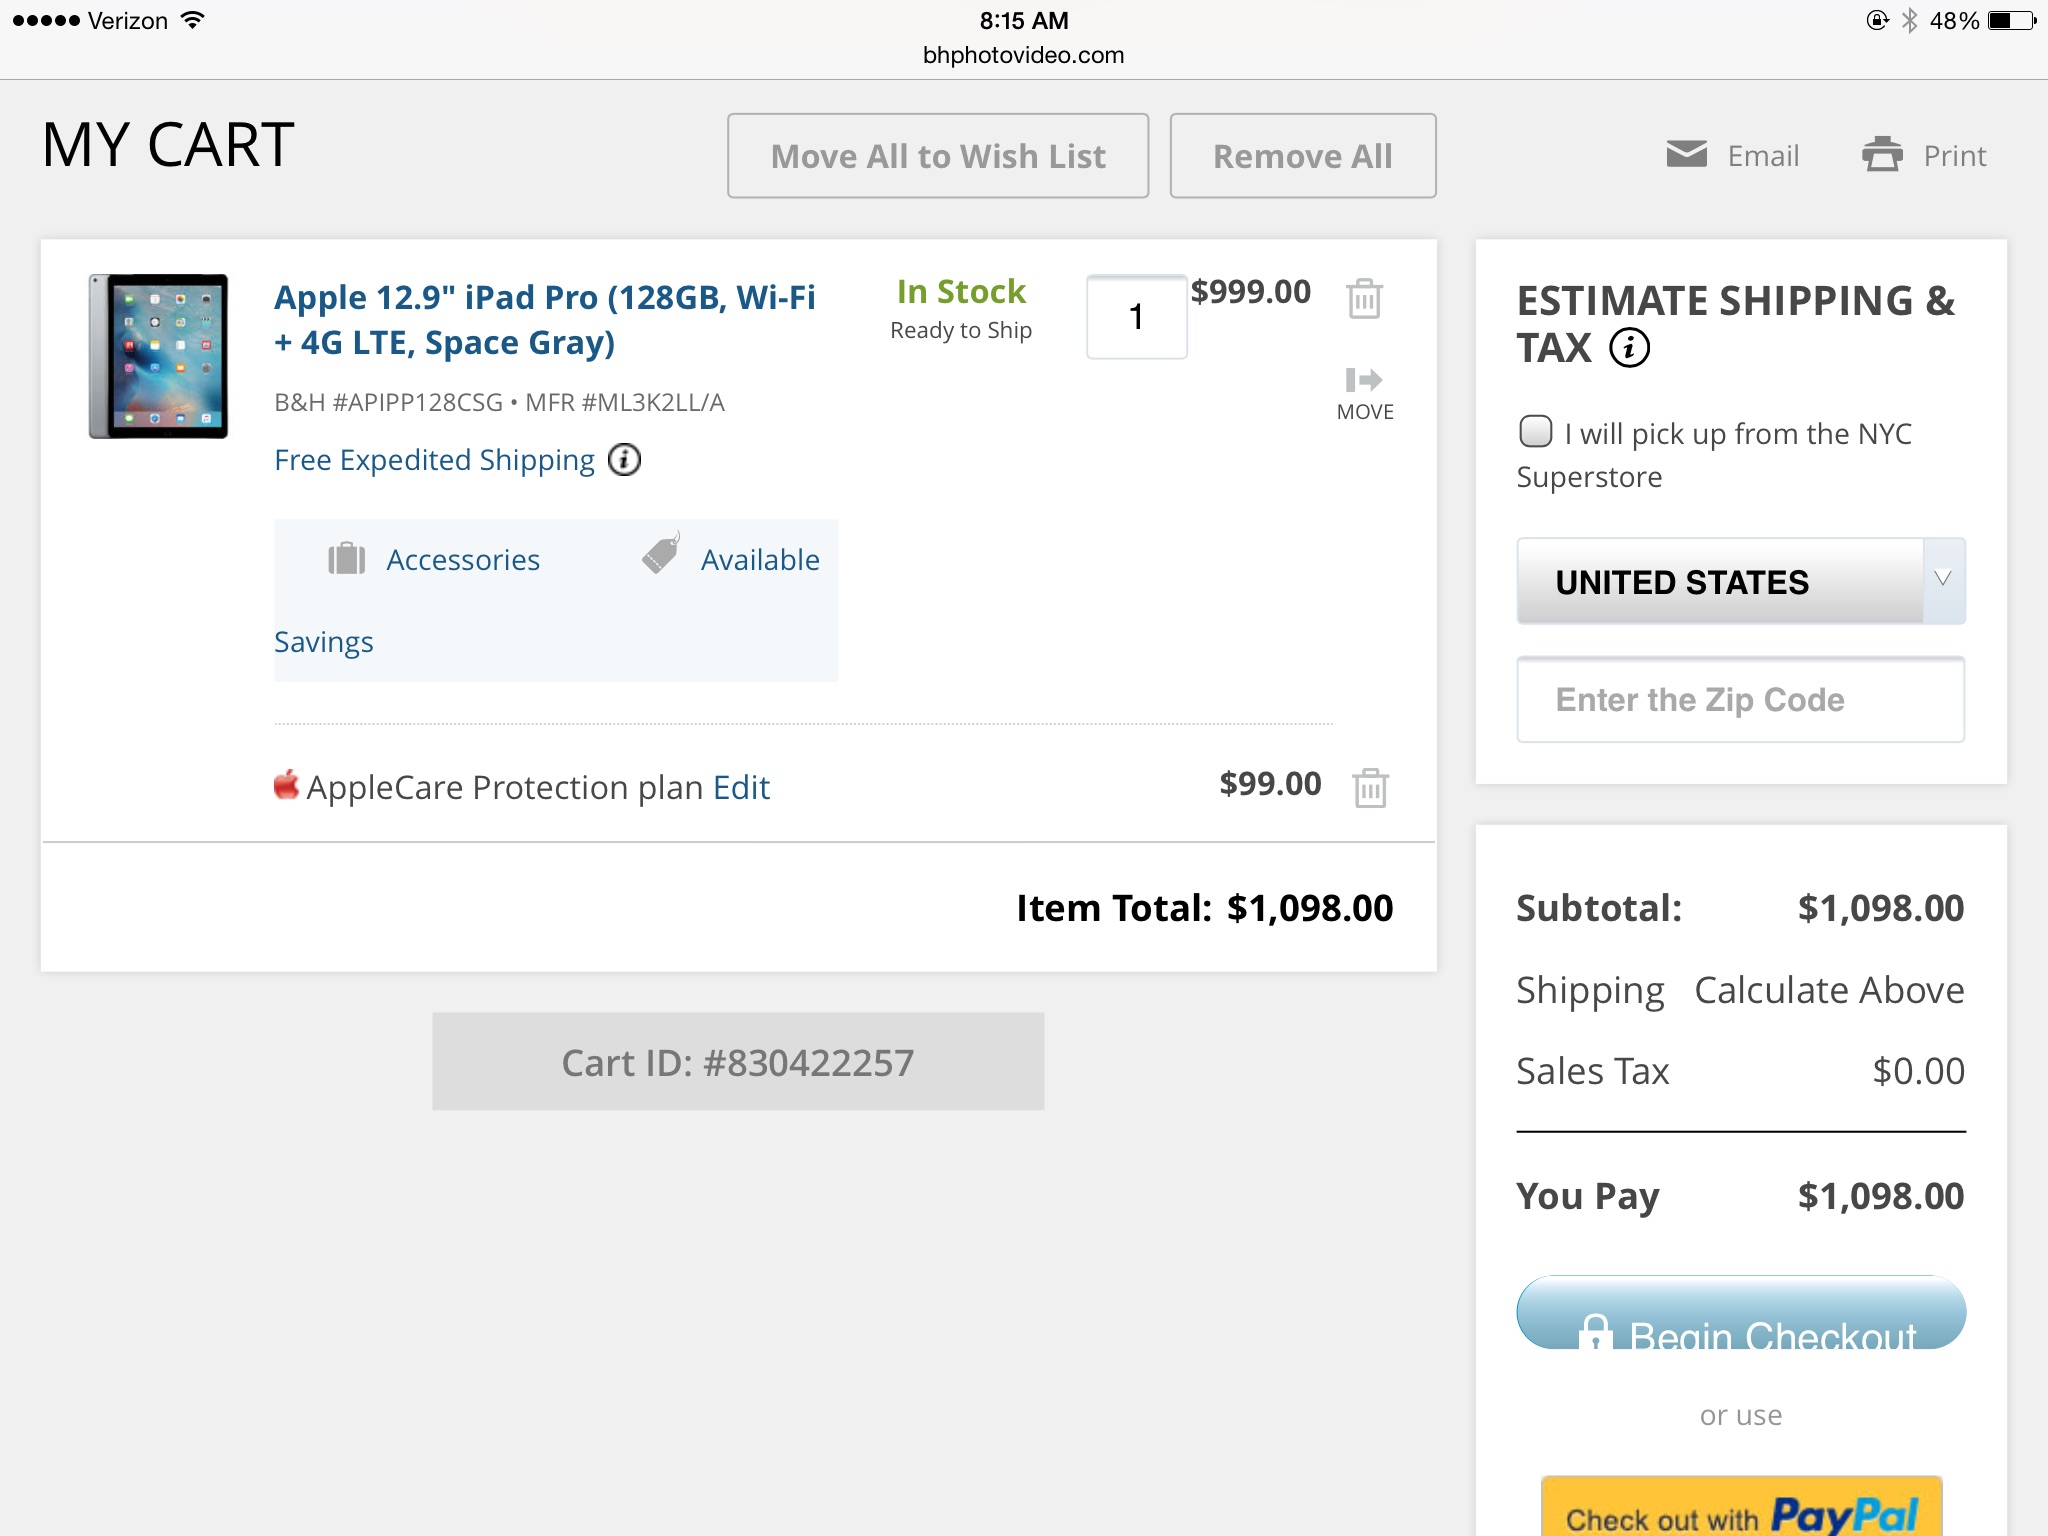This screenshot has height=1536, width=2048.
Task: Click the MOVE arrow icon for iPad Pro
Action: 1364,380
